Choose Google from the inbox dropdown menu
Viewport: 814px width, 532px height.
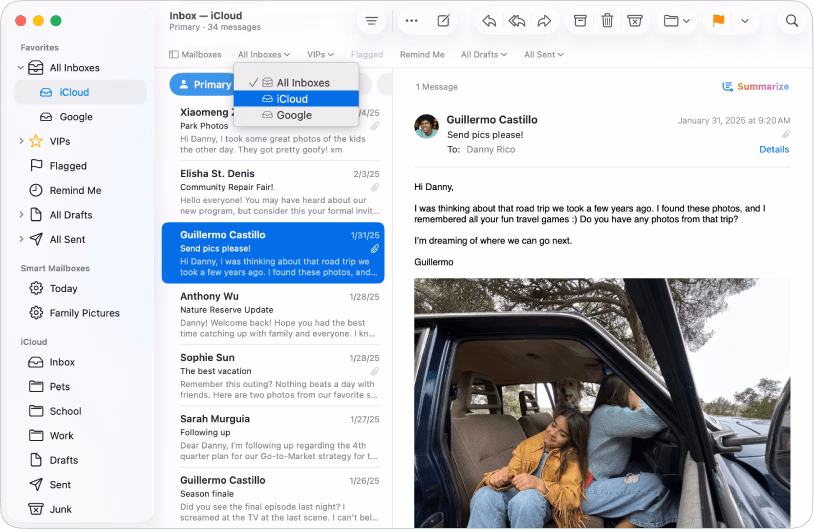296,115
